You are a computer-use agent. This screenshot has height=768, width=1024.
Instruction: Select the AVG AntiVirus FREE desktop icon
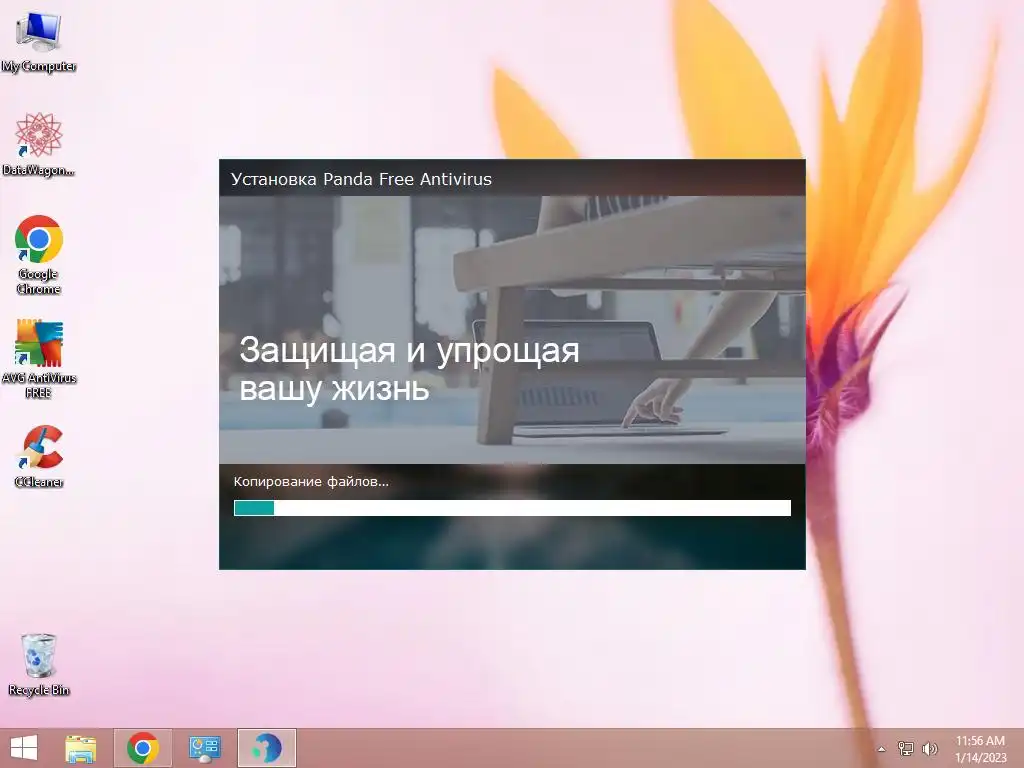pyautogui.click(x=39, y=359)
